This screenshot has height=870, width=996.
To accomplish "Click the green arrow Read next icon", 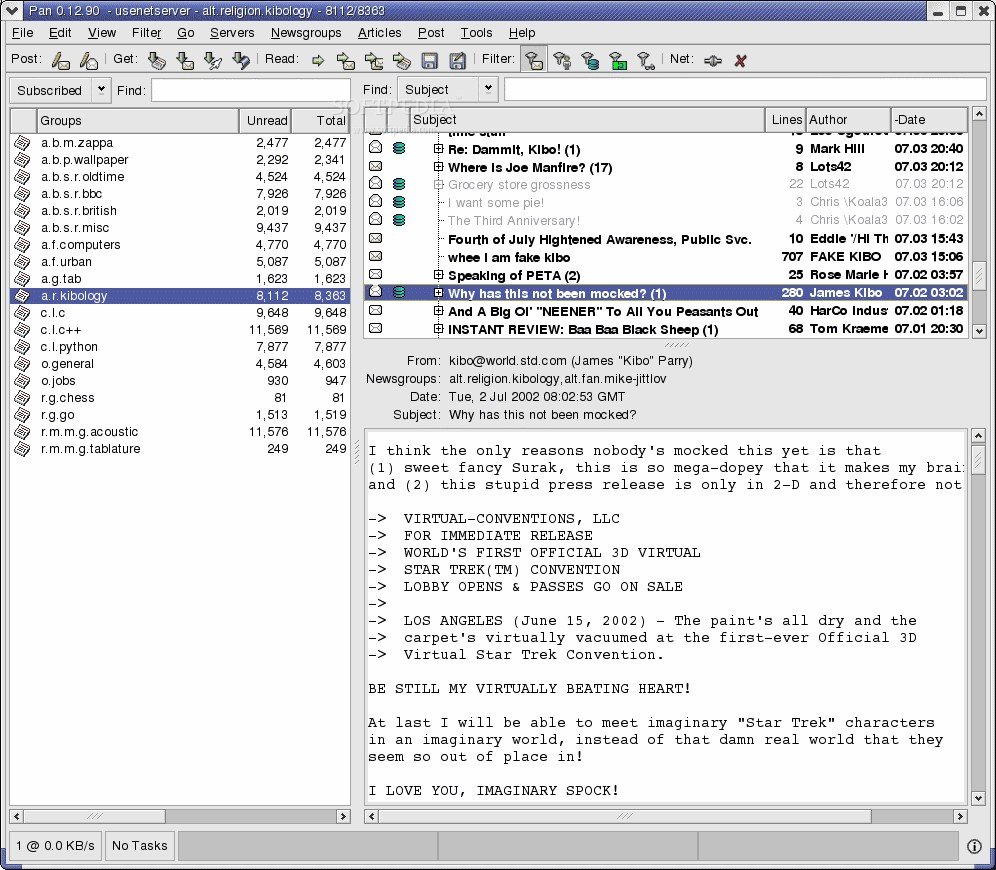I will point(318,60).
